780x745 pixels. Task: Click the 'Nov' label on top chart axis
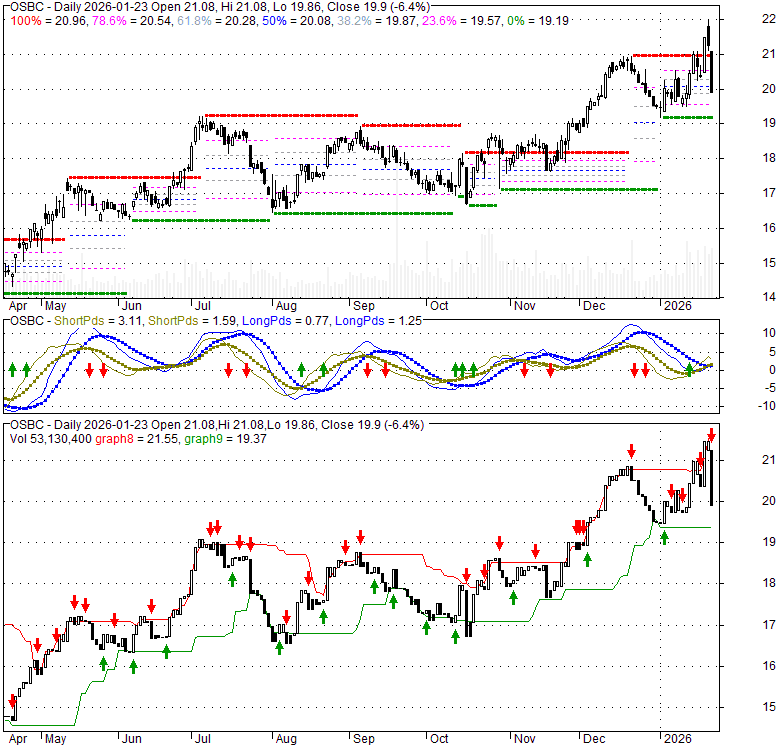[x=524, y=305]
